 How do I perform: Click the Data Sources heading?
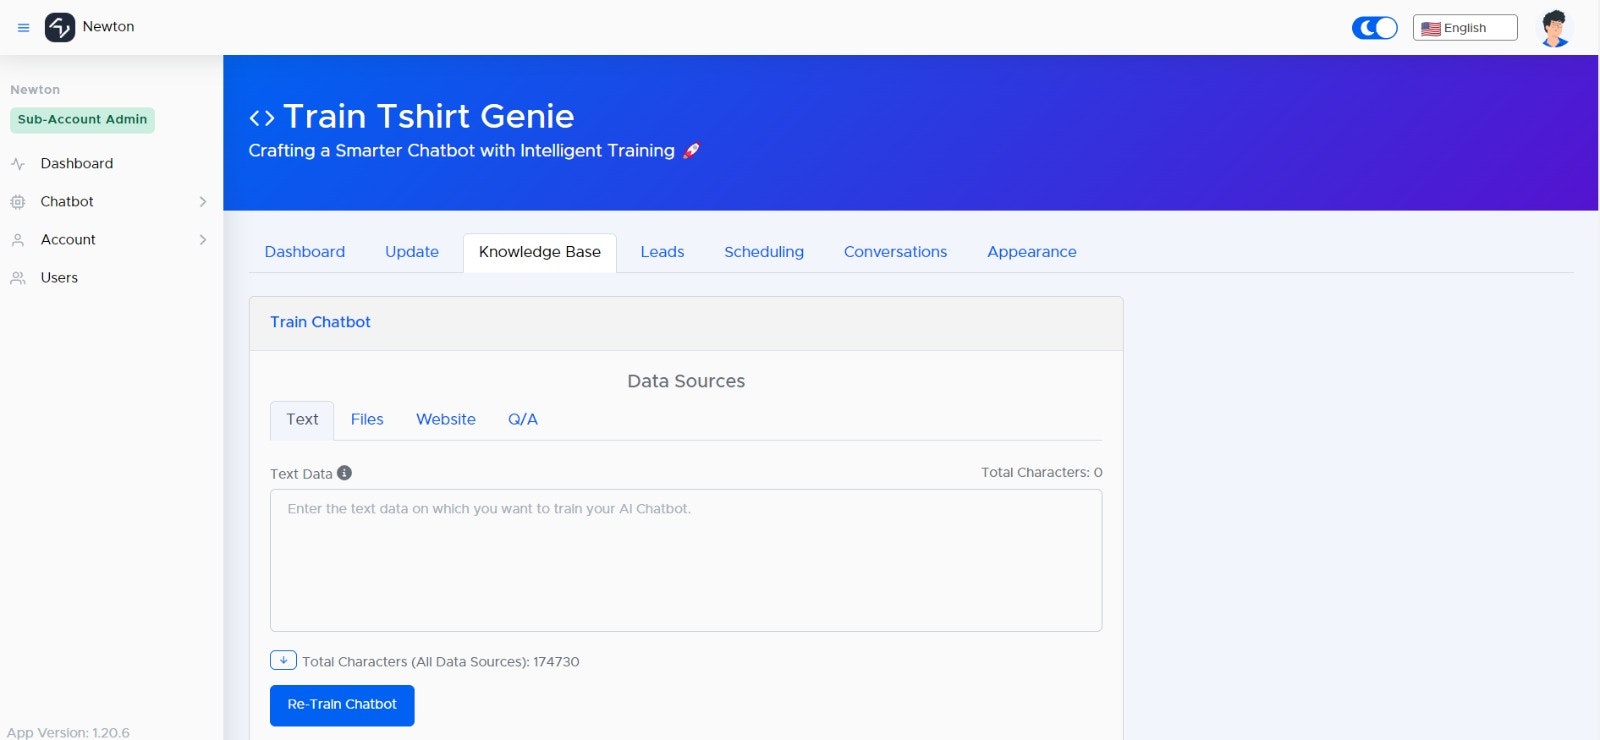pyautogui.click(x=686, y=381)
